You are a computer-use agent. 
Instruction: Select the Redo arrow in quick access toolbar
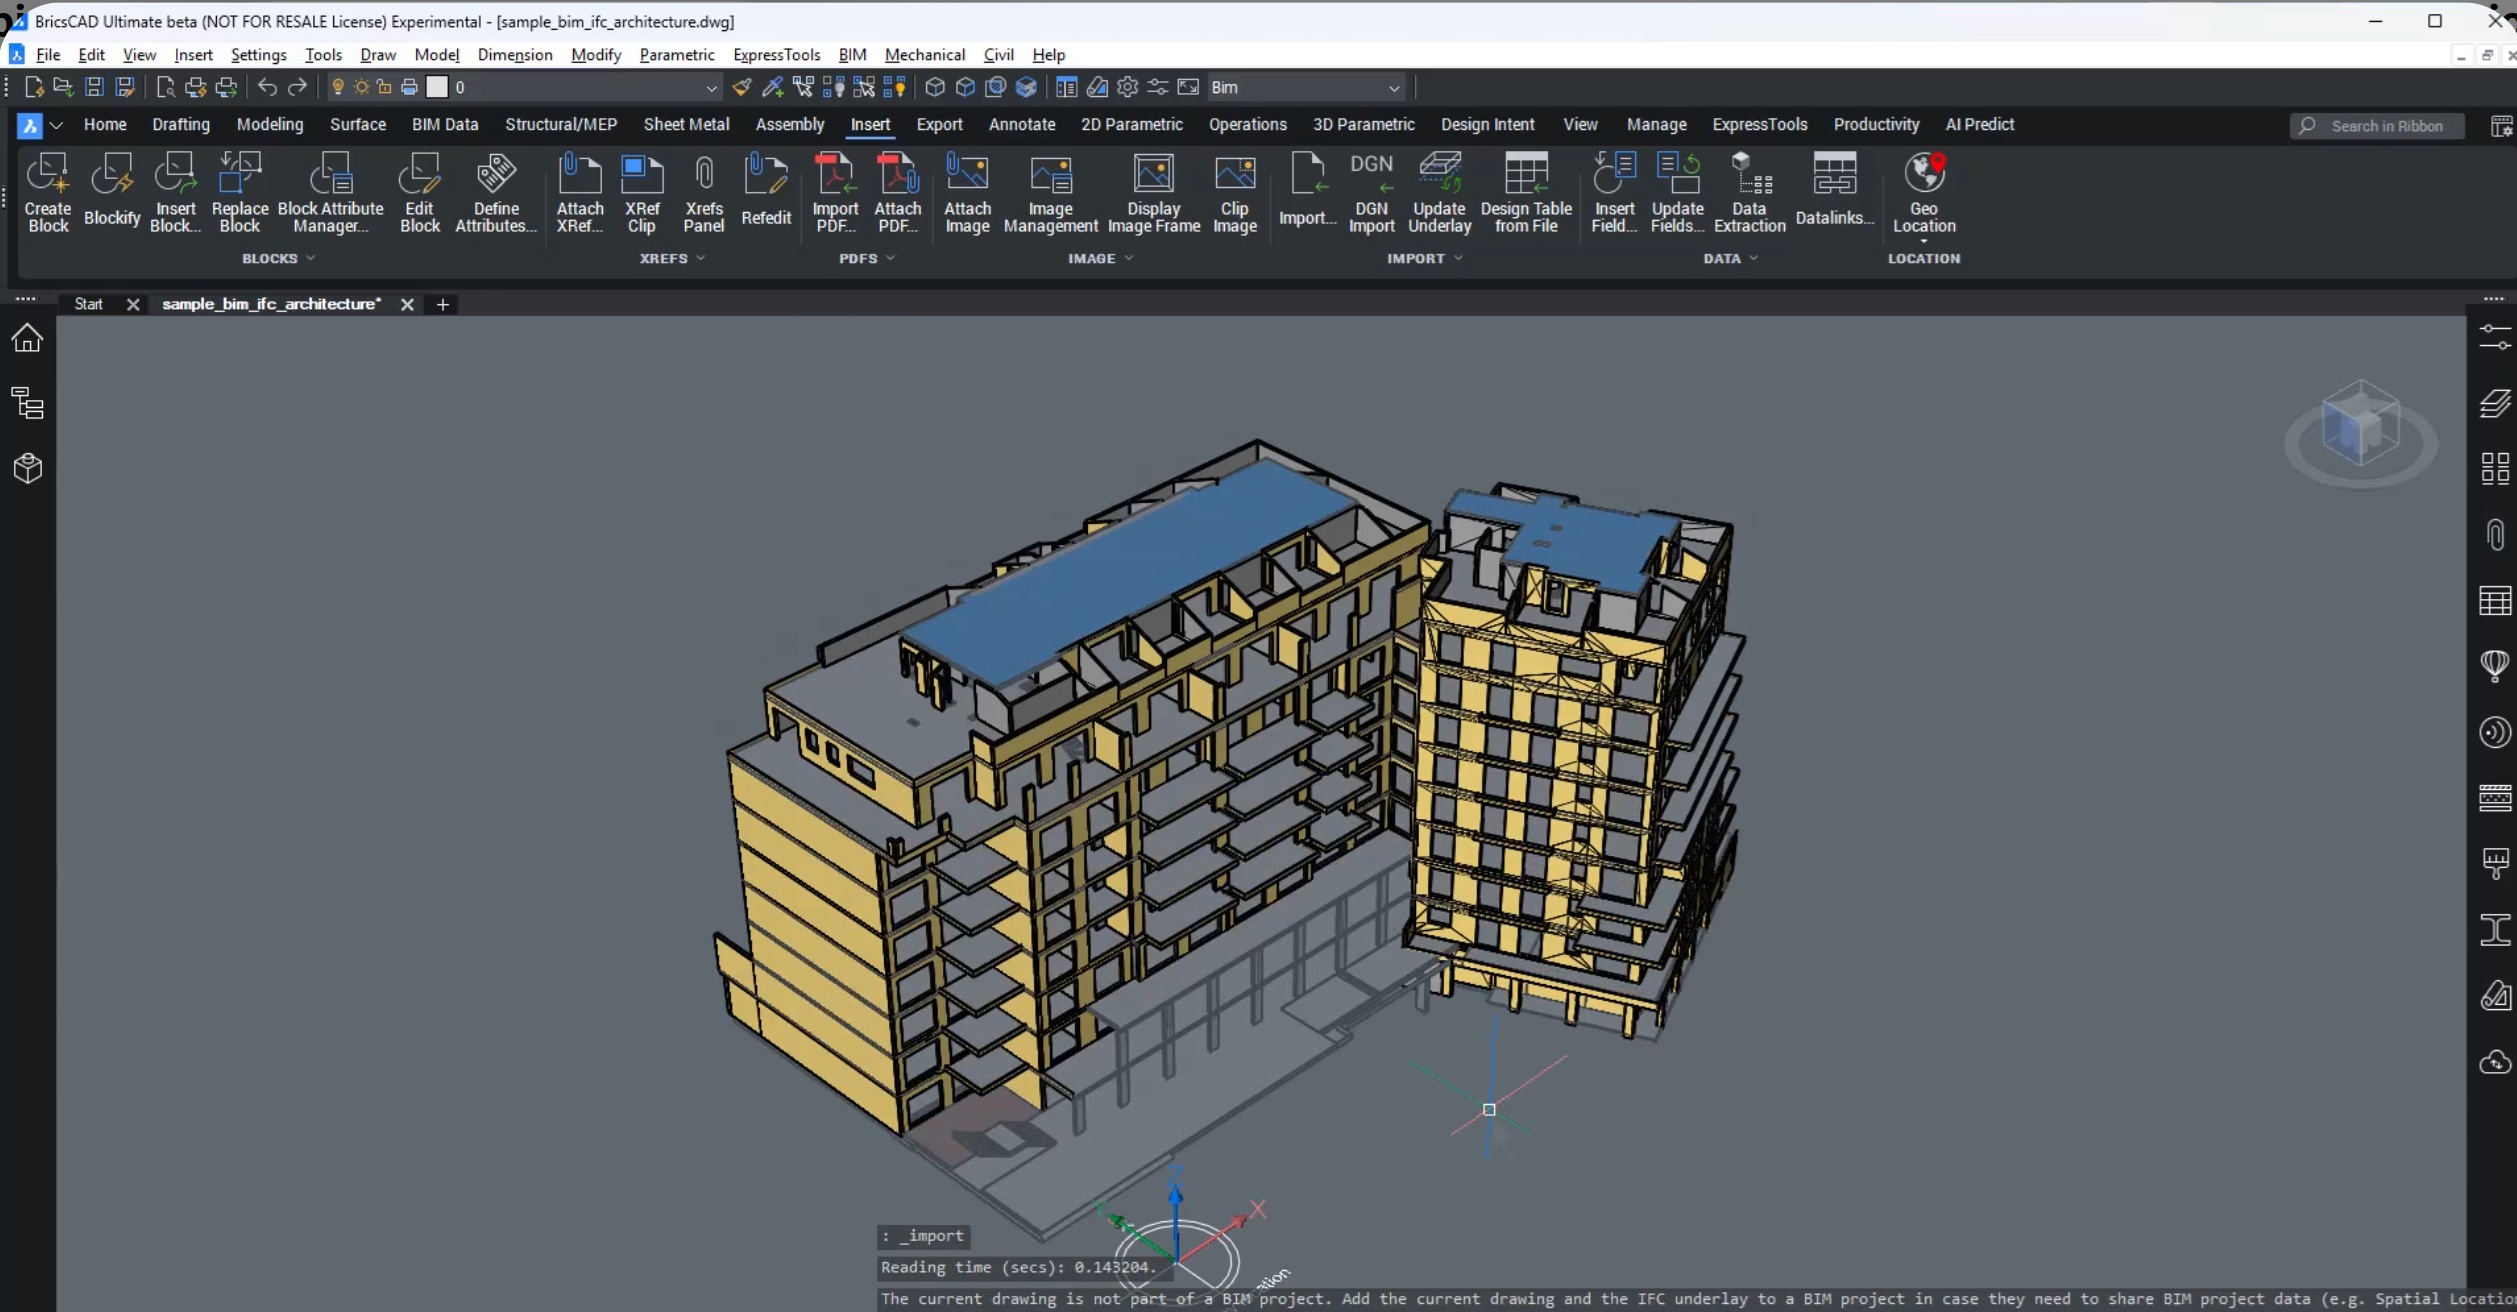(x=297, y=87)
